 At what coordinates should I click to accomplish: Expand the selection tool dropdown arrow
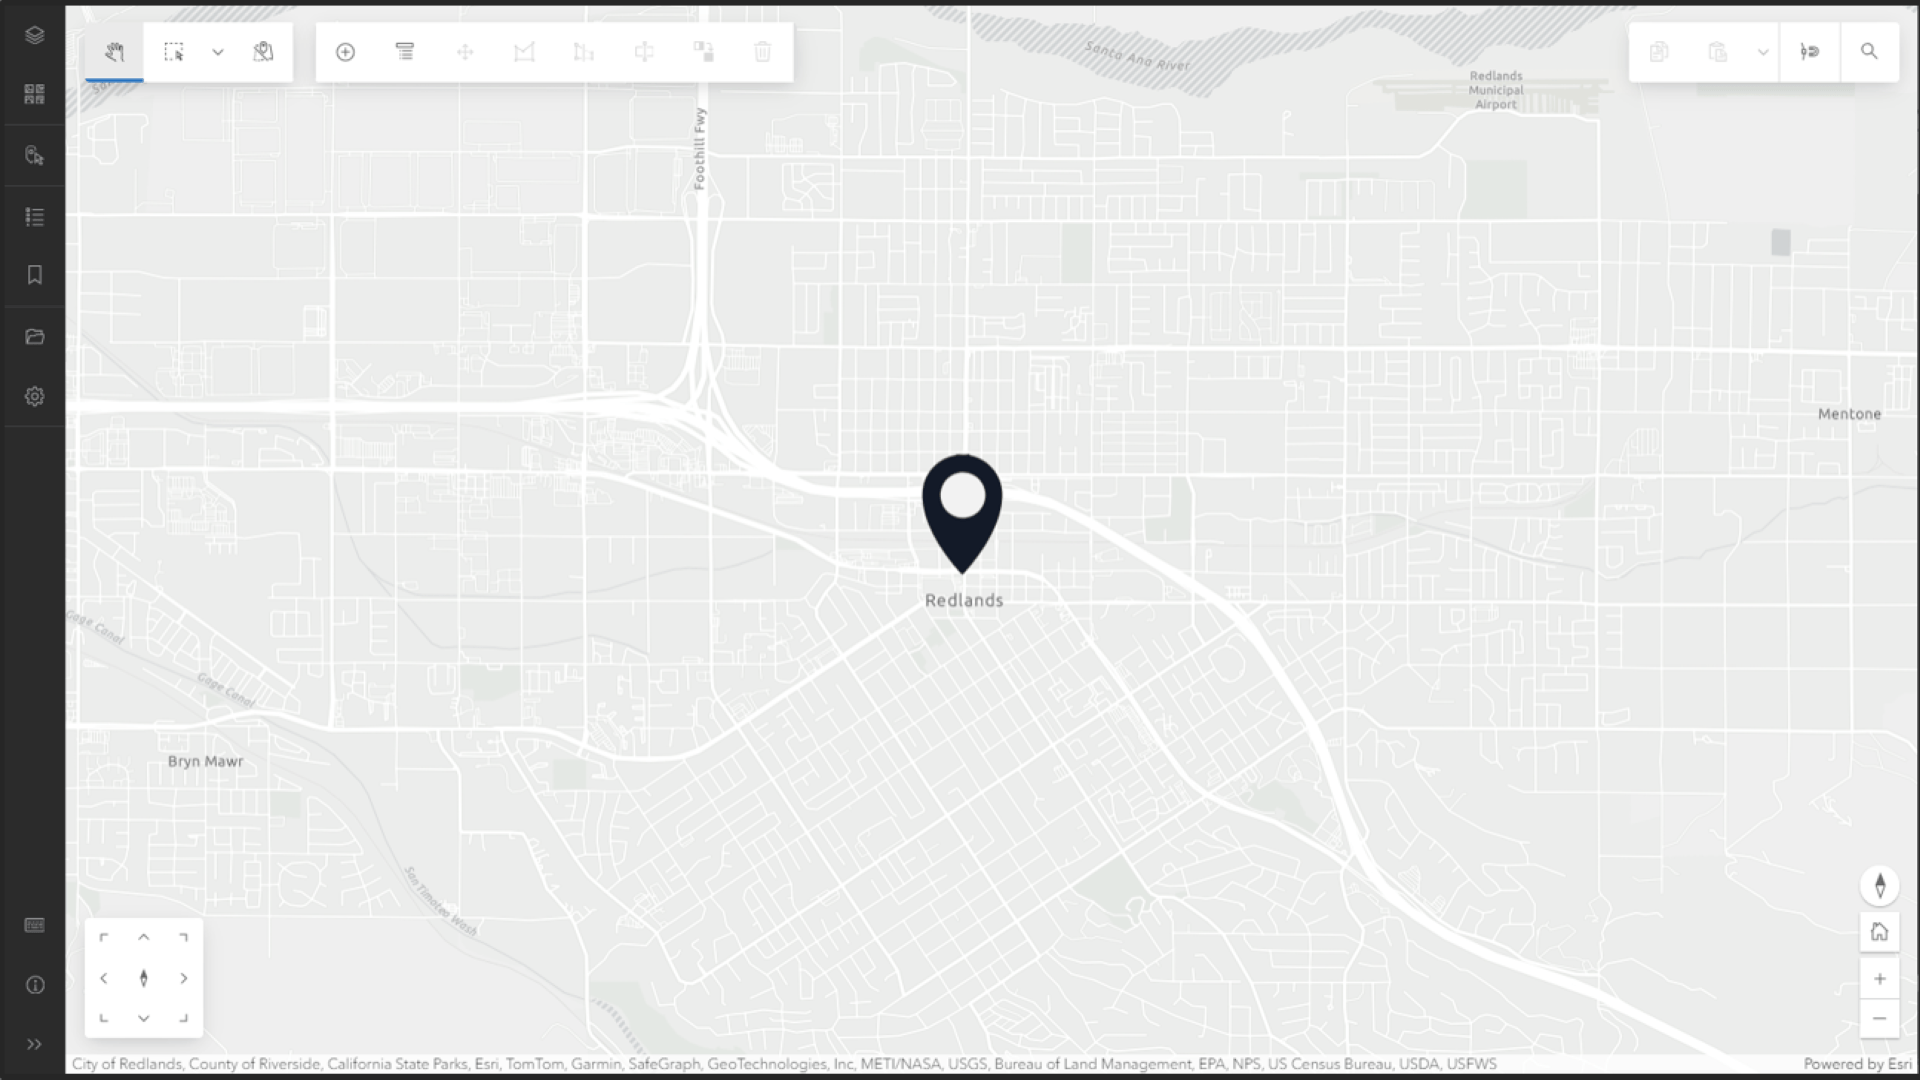(x=218, y=52)
